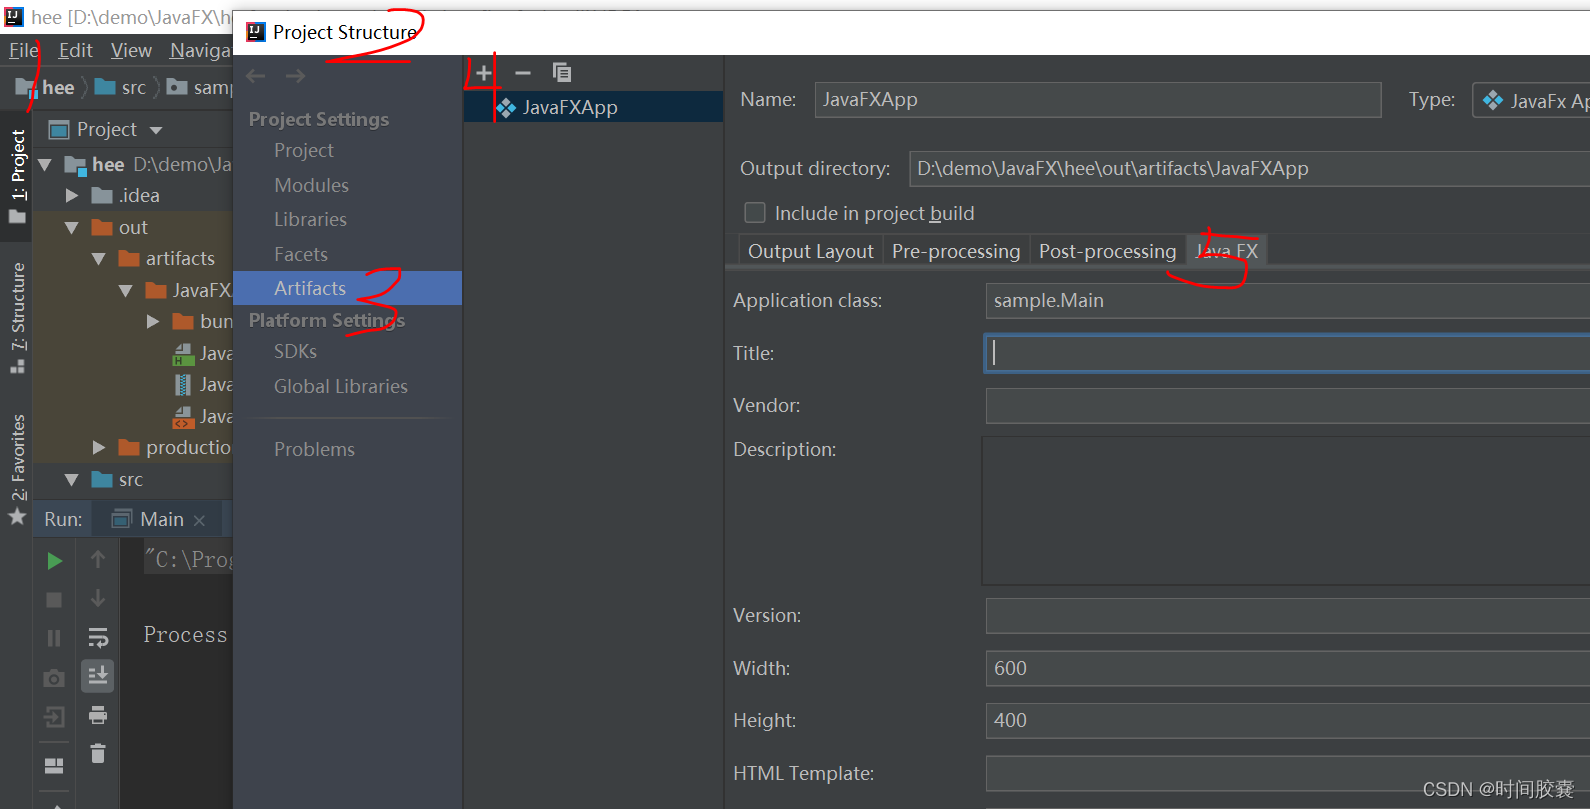This screenshot has height=809, width=1590.
Task: Open Global Libraries settings
Action: [x=341, y=386]
